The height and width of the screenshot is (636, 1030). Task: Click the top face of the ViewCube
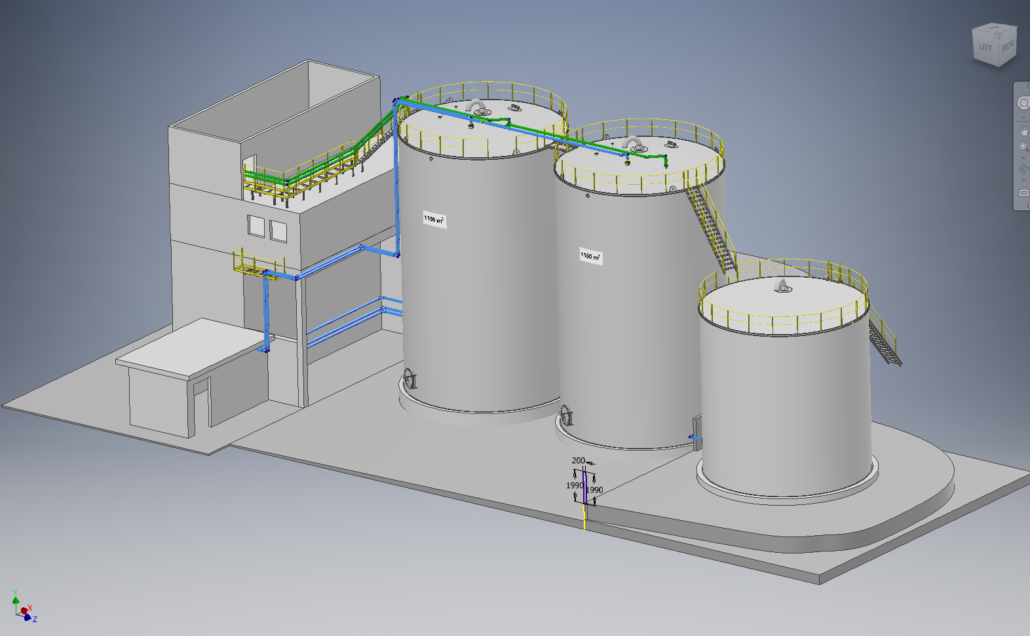(x=995, y=28)
